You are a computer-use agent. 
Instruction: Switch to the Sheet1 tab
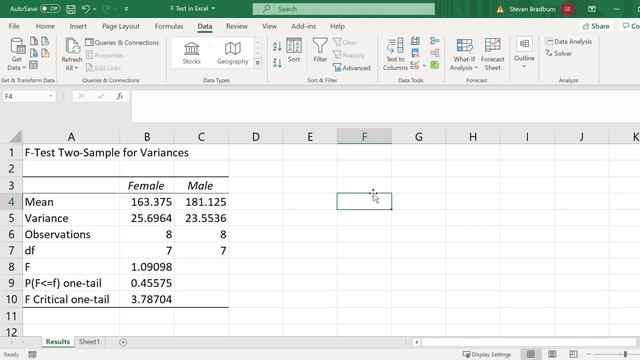[89, 342]
